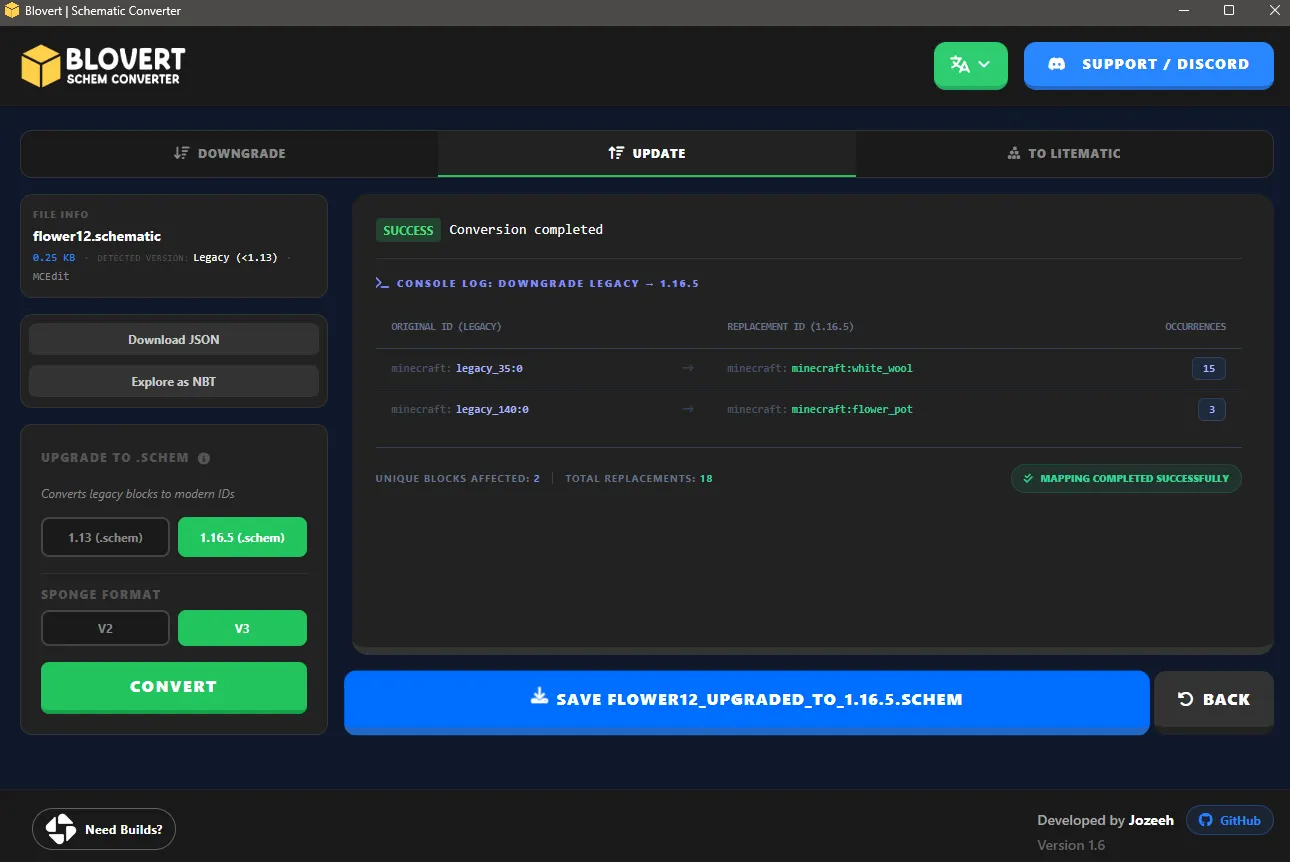Open the GitHub link
The width and height of the screenshot is (1290, 862).
1229,821
